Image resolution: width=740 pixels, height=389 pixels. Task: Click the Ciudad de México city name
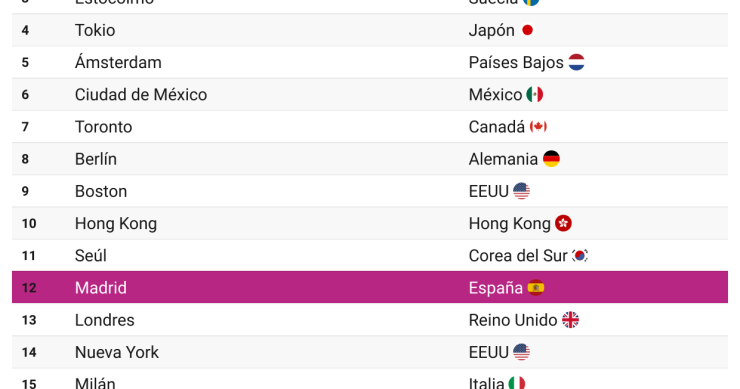coord(141,94)
